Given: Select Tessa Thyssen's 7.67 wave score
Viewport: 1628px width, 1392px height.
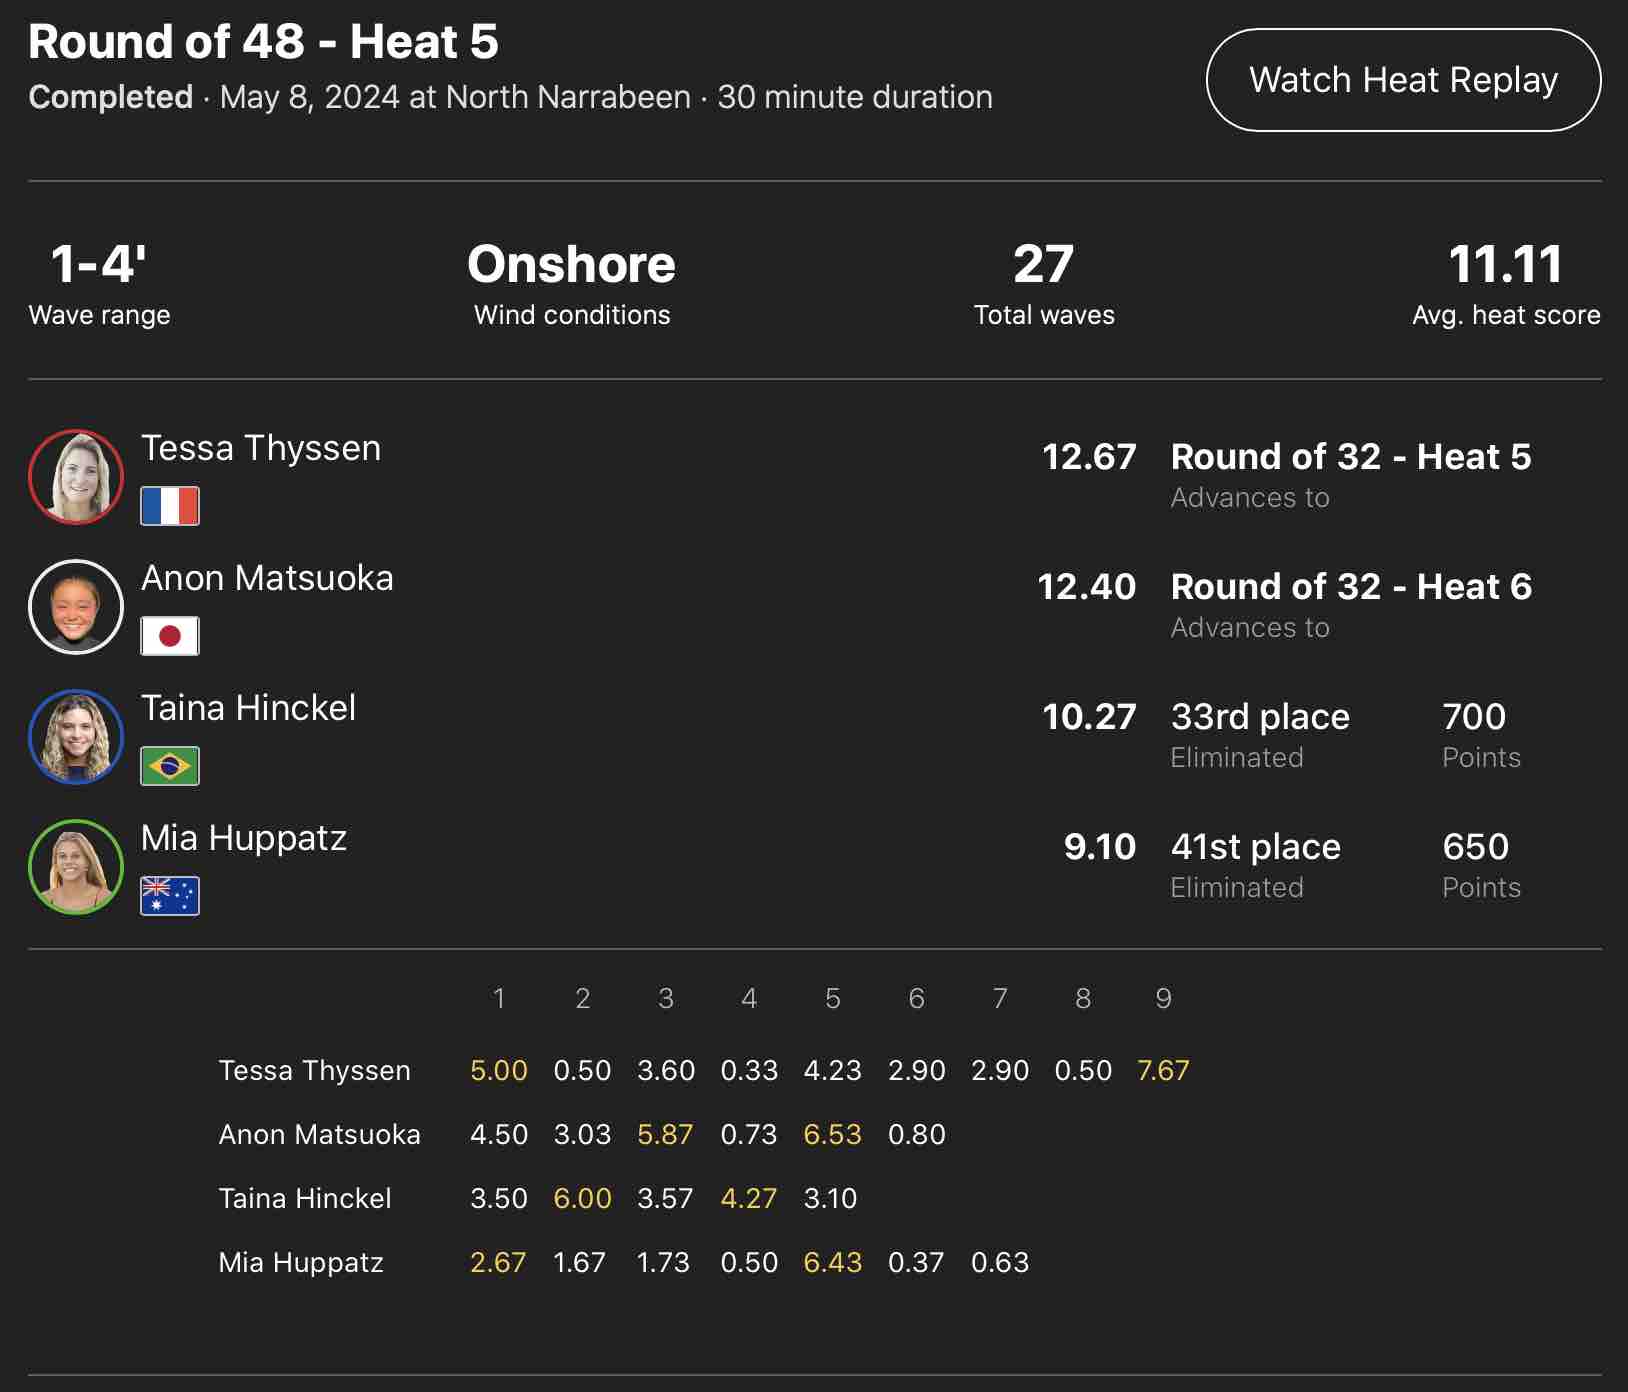Looking at the screenshot, I should pos(1163,1070).
